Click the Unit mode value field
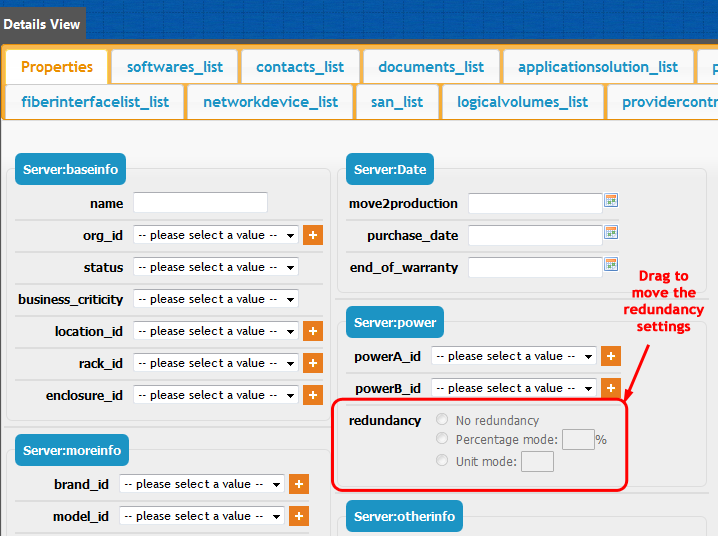 [x=537, y=461]
